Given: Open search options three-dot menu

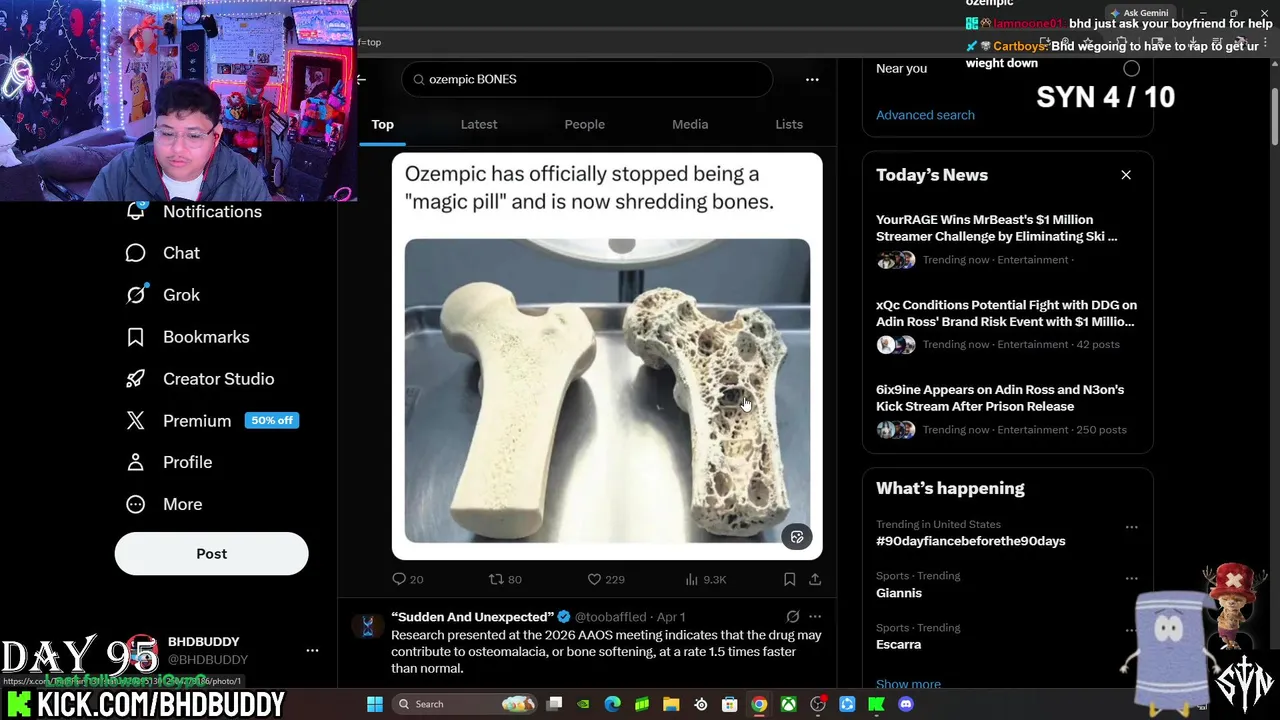Looking at the screenshot, I should 812,79.
